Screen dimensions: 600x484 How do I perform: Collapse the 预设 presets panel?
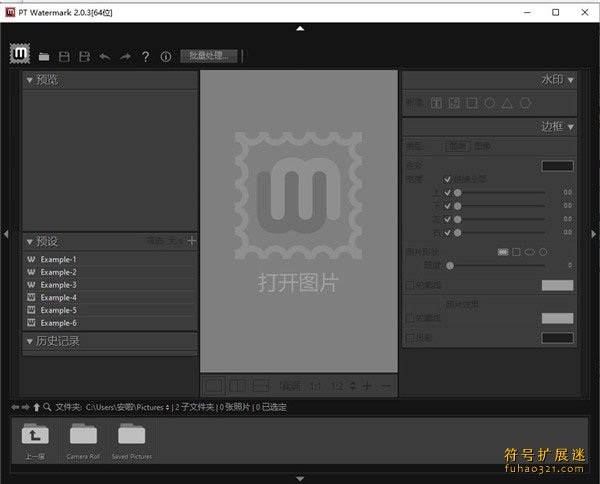pos(29,241)
